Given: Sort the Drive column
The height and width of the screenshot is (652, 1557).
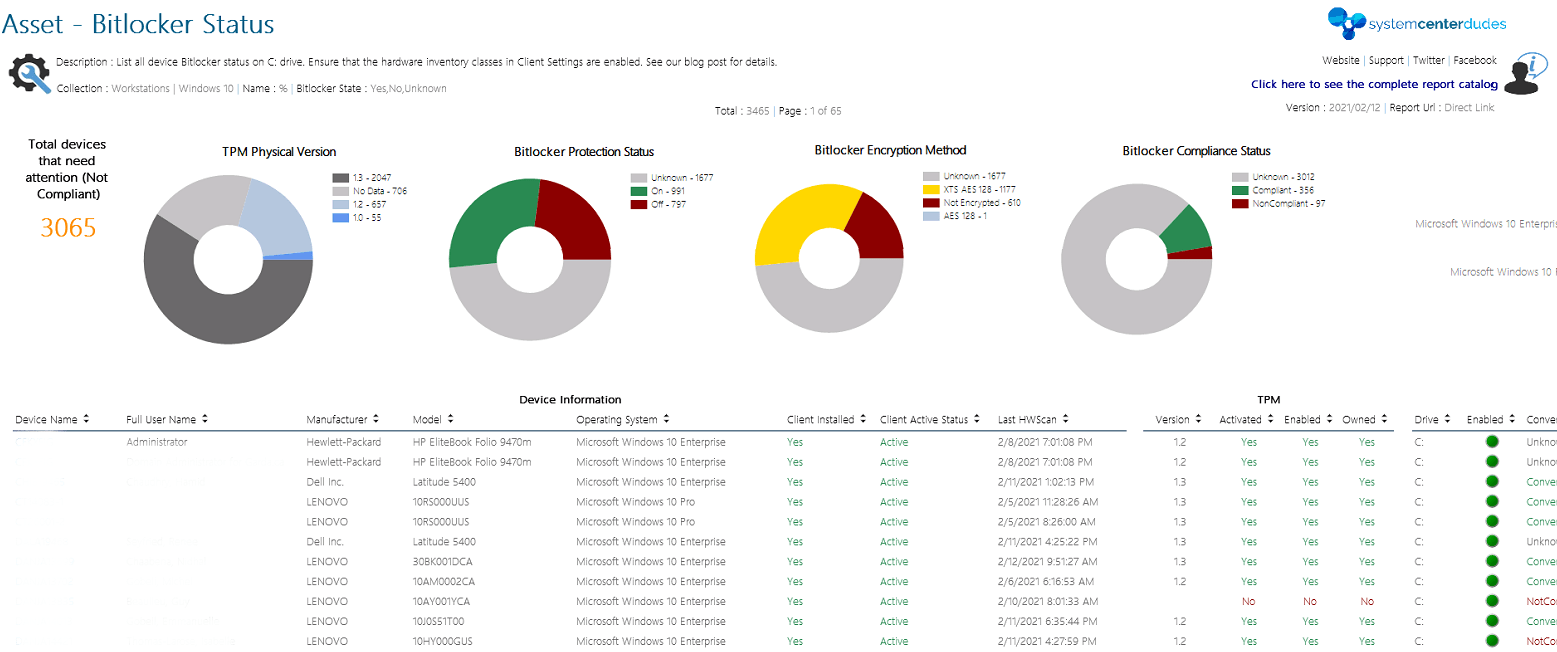Looking at the screenshot, I should 1449,419.
